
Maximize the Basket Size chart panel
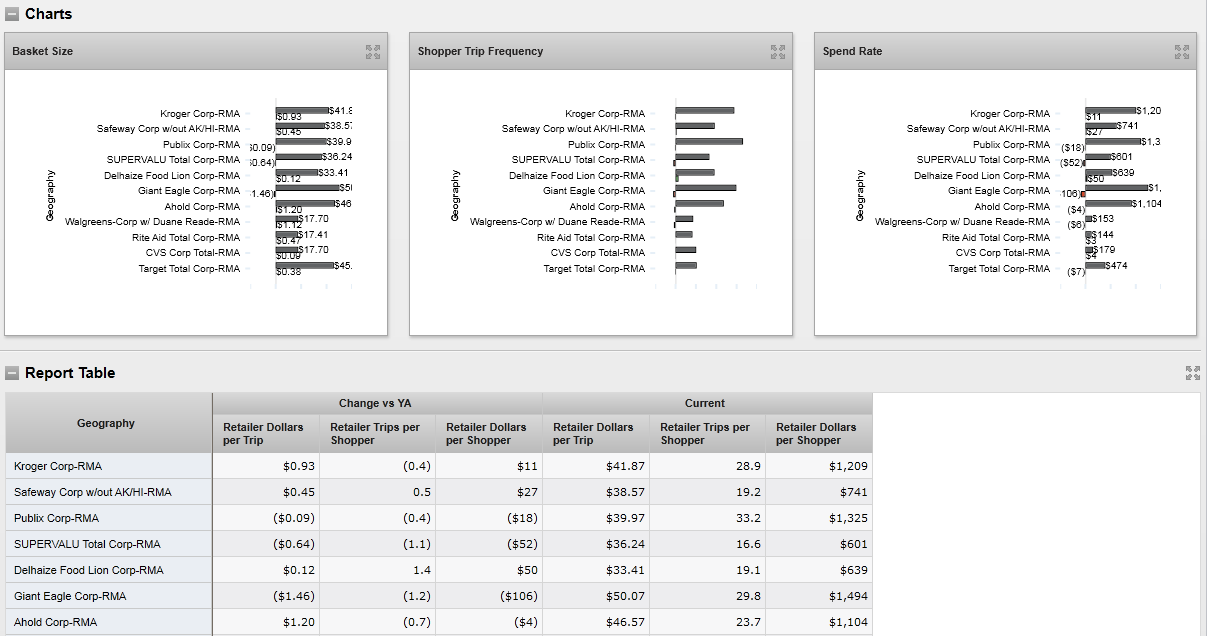coord(373,51)
